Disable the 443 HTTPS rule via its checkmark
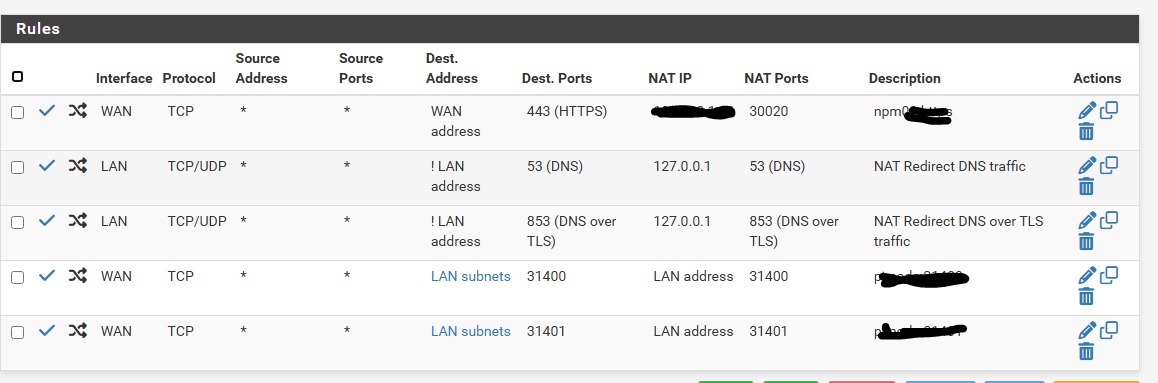 [47, 111]
